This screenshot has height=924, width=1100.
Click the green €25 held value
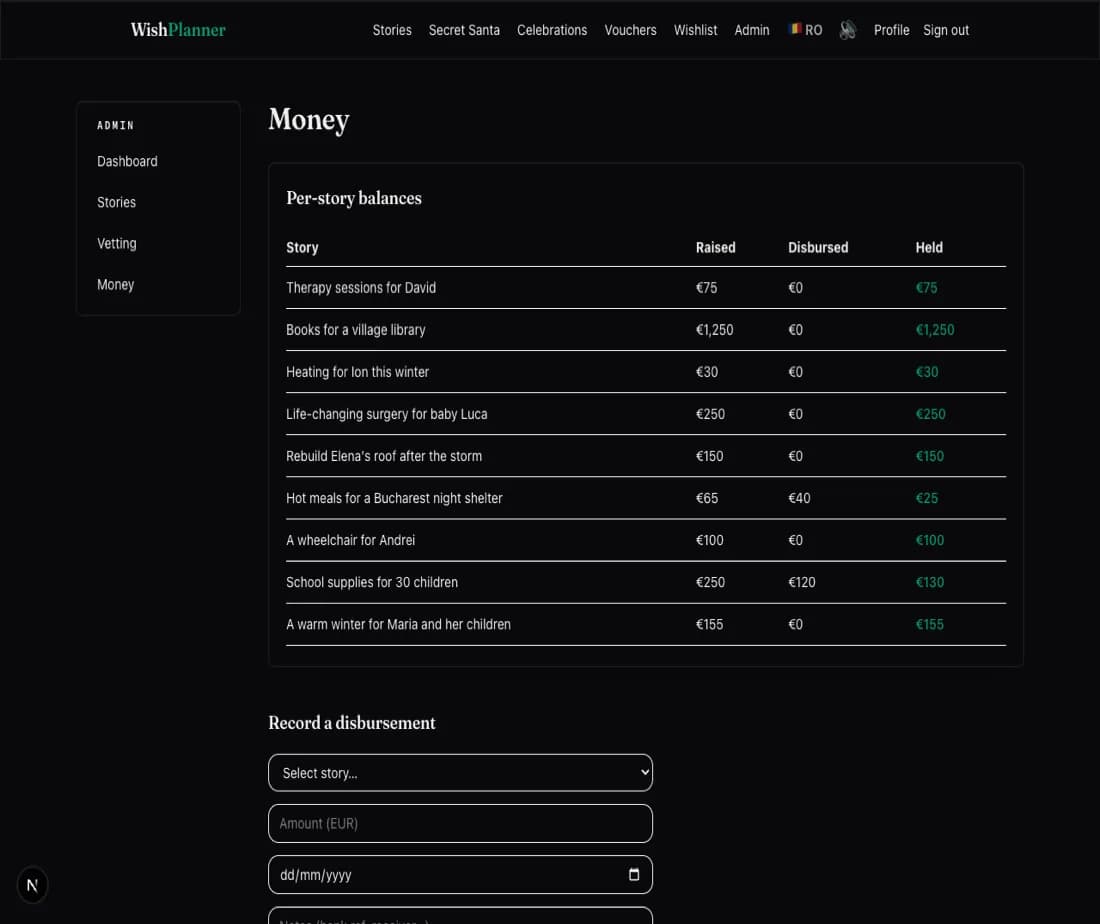927,498
